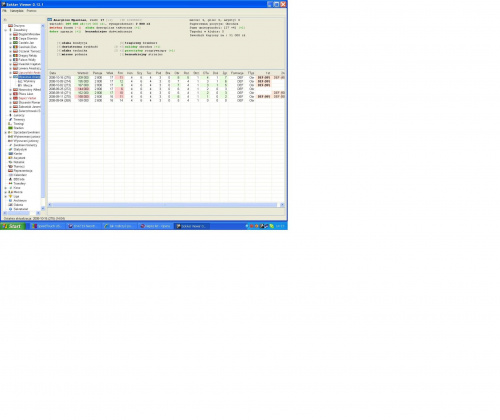Open the Stadion section
Image resolution: width=500 pixels, height=420 pixels.
point(18,128)
